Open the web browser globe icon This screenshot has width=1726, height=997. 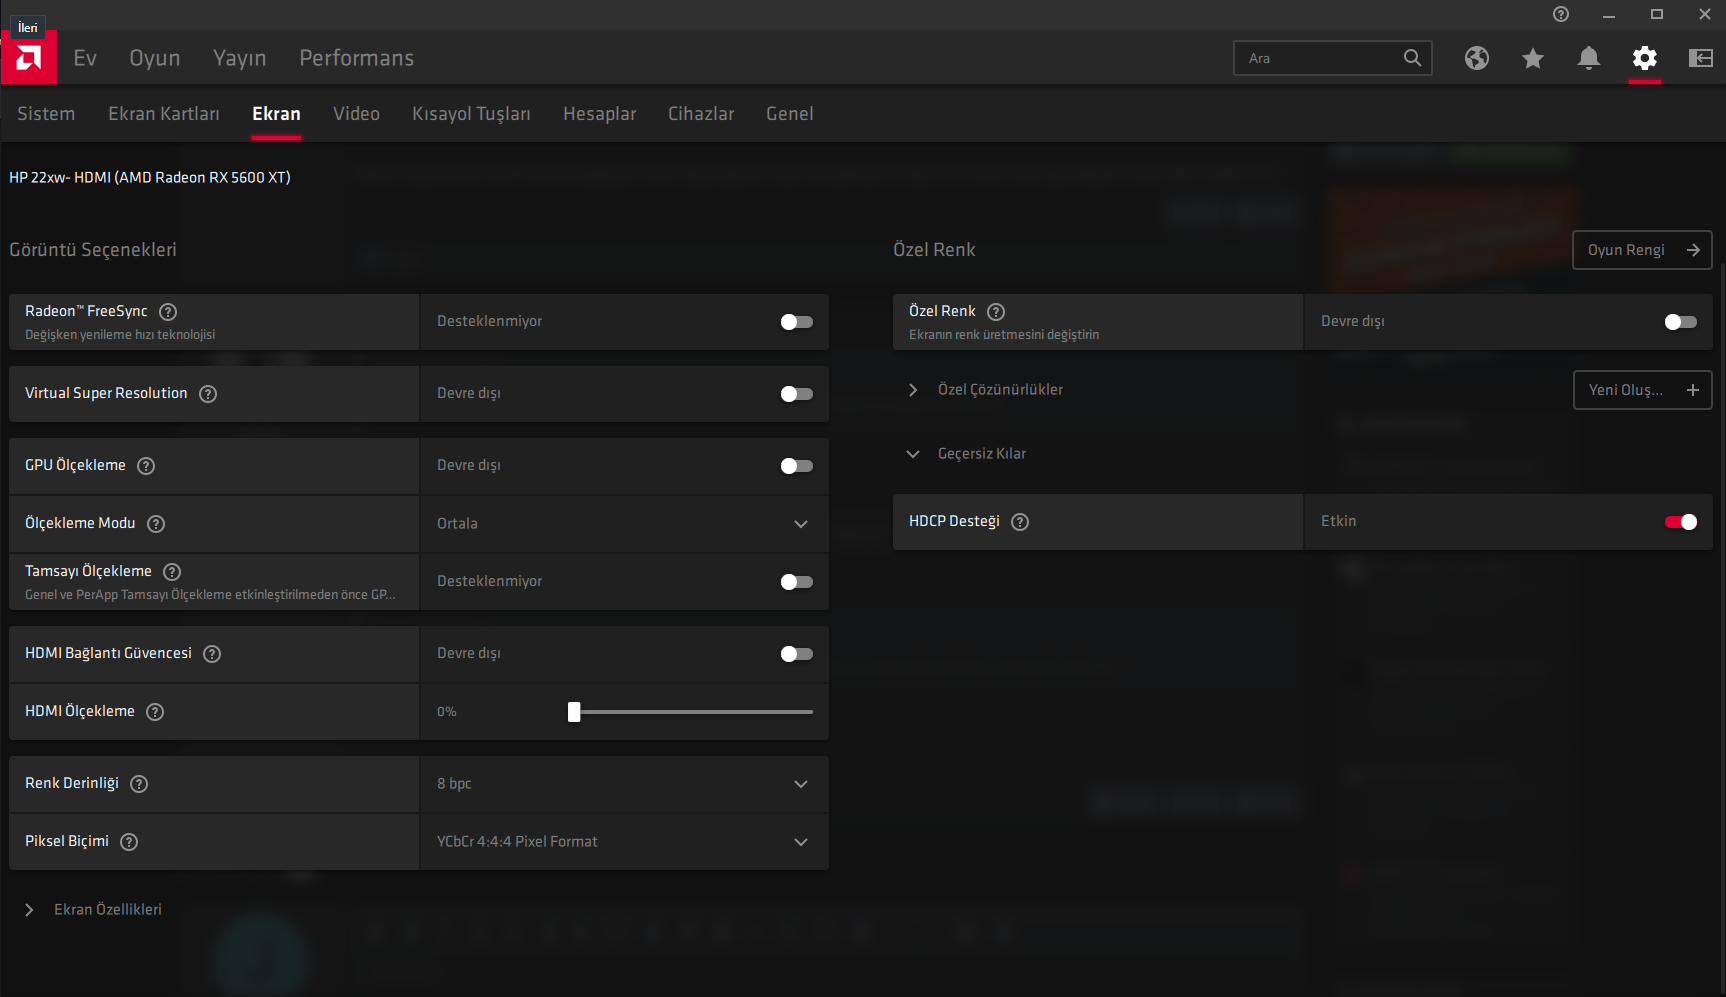[x=1476, y=58]
